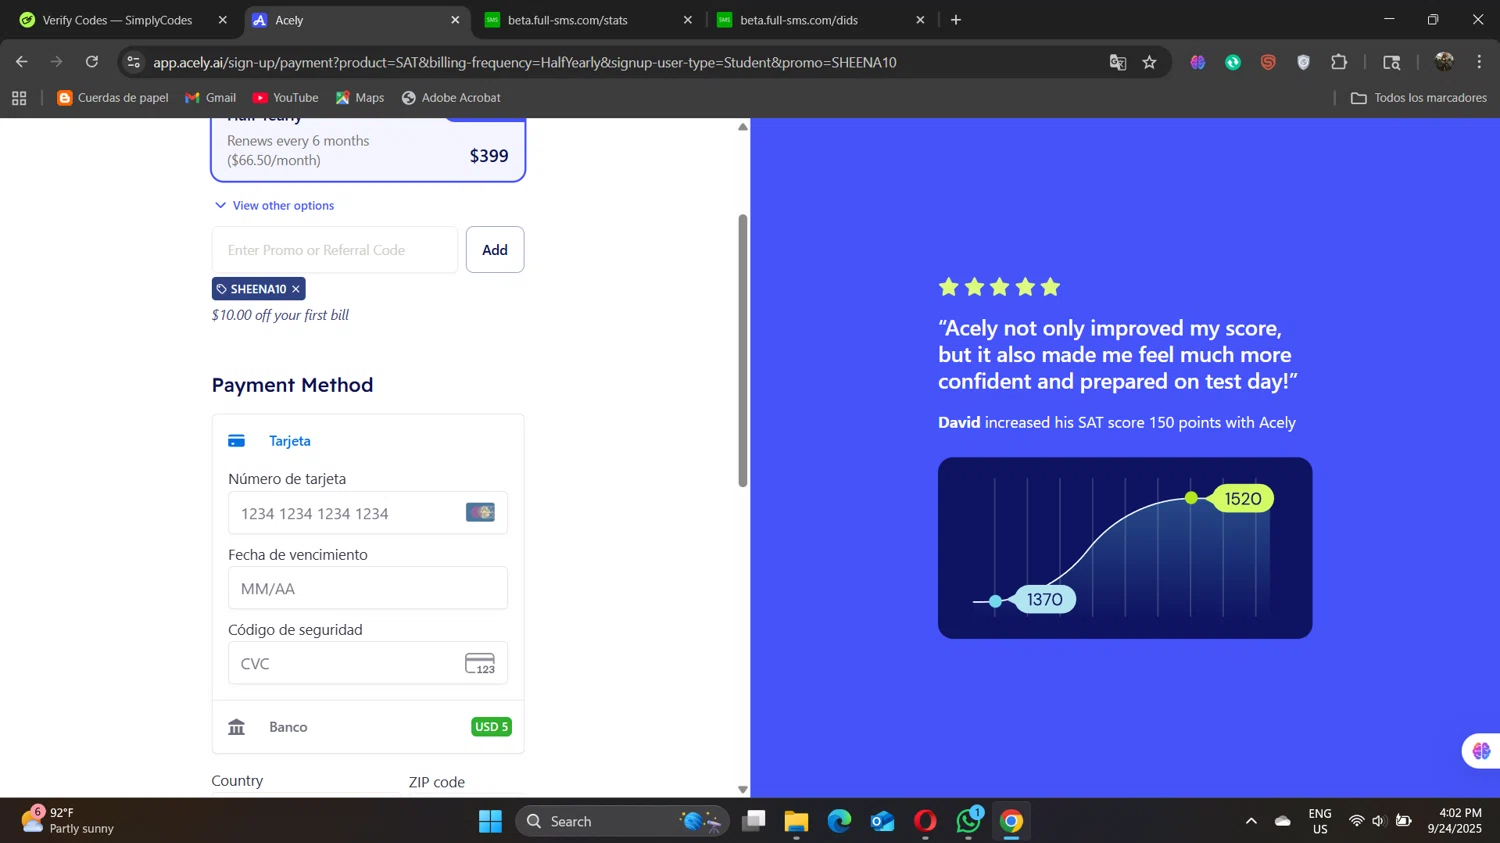Click the red swirl extension icon
The image size is (1500, 843).
tap(1268, 62)
